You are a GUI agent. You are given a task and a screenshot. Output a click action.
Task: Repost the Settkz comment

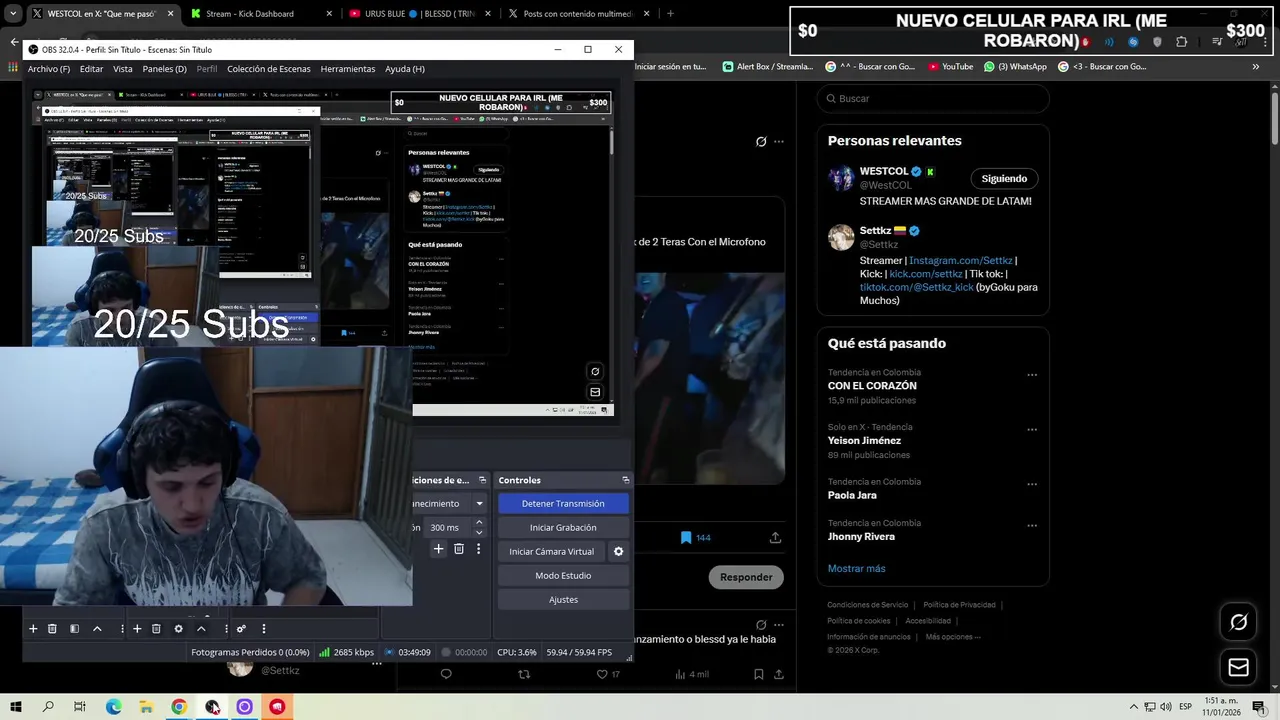point(523,674)
